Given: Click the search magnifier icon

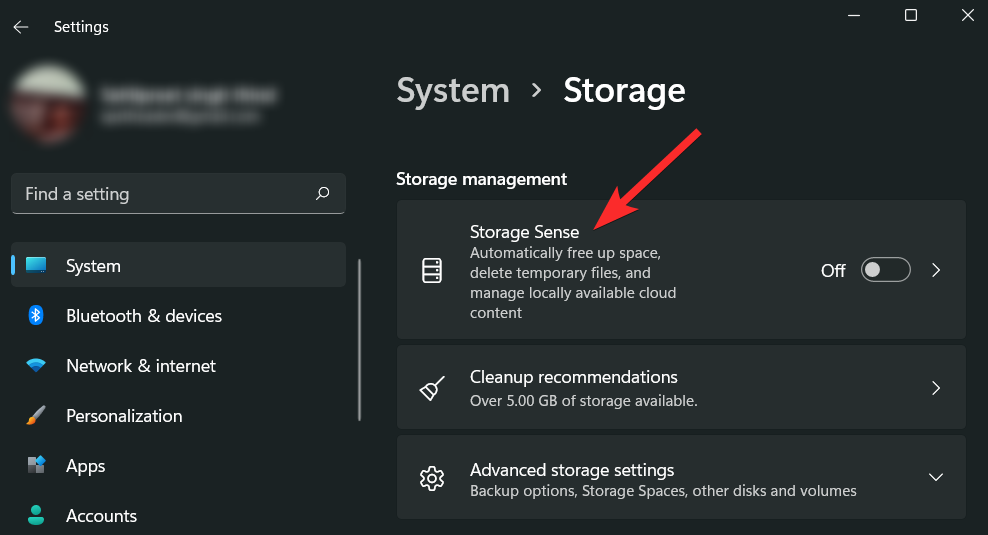Looking at the screenshot, I should [x=322, y=194].
